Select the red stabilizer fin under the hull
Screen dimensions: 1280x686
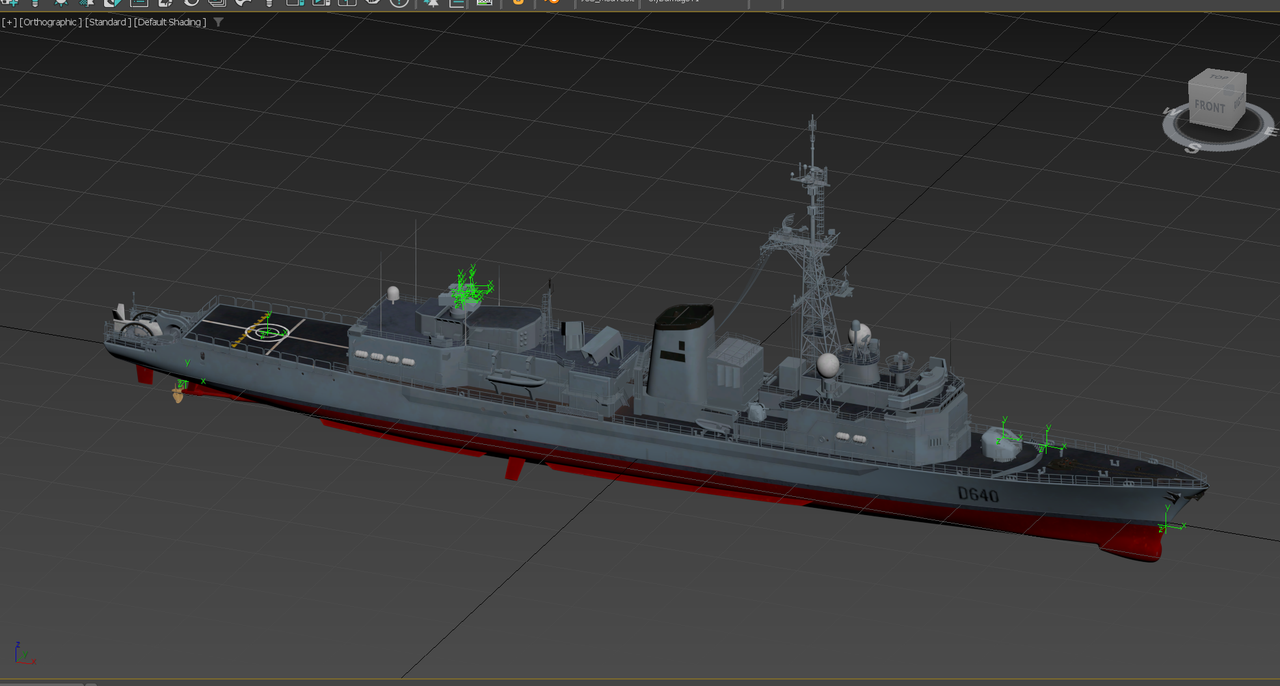[x=514, y=468]
